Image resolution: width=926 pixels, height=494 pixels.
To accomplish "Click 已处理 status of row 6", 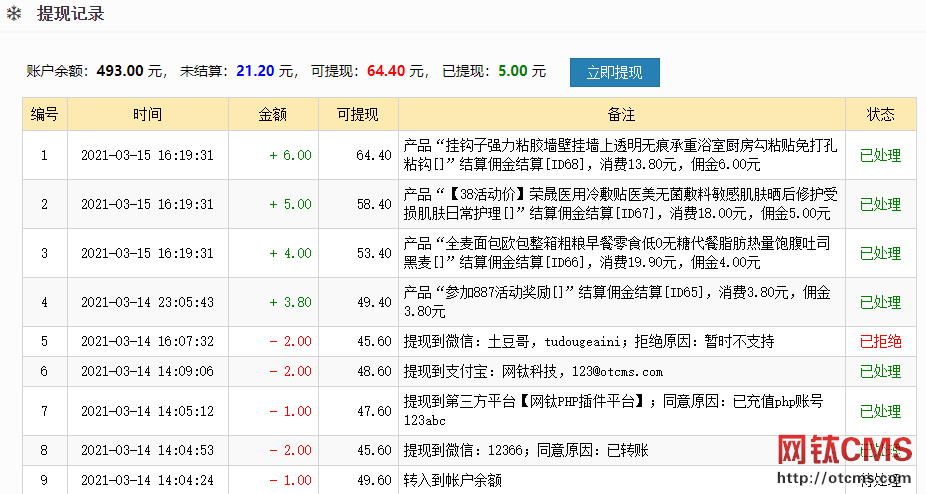I will (x=881, y=372).
